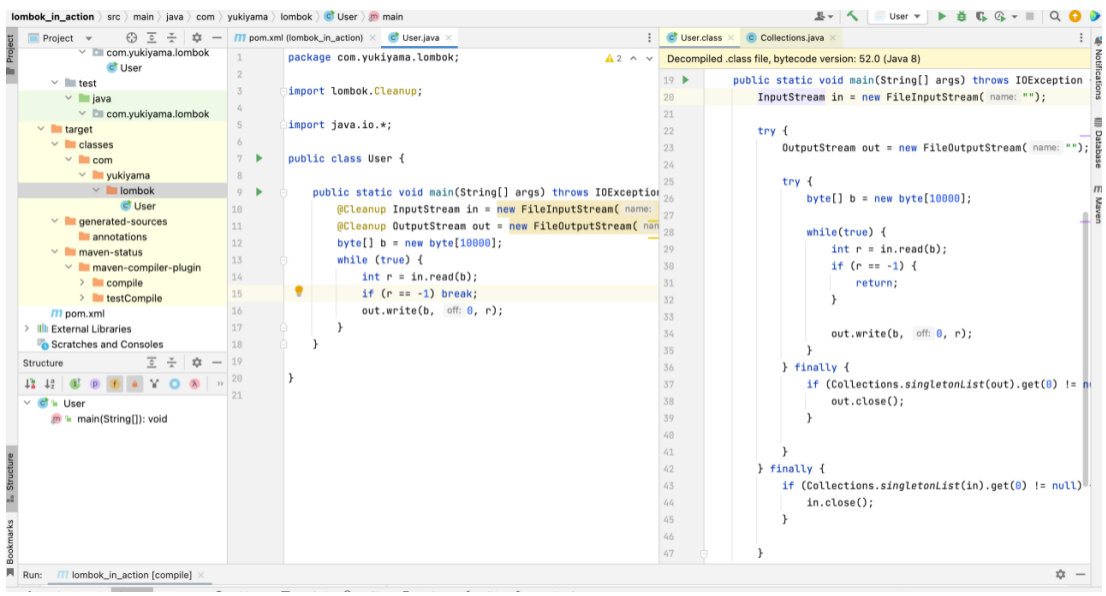
Task: Toggle Sort by Visibility in Structure
Action: 30,384
